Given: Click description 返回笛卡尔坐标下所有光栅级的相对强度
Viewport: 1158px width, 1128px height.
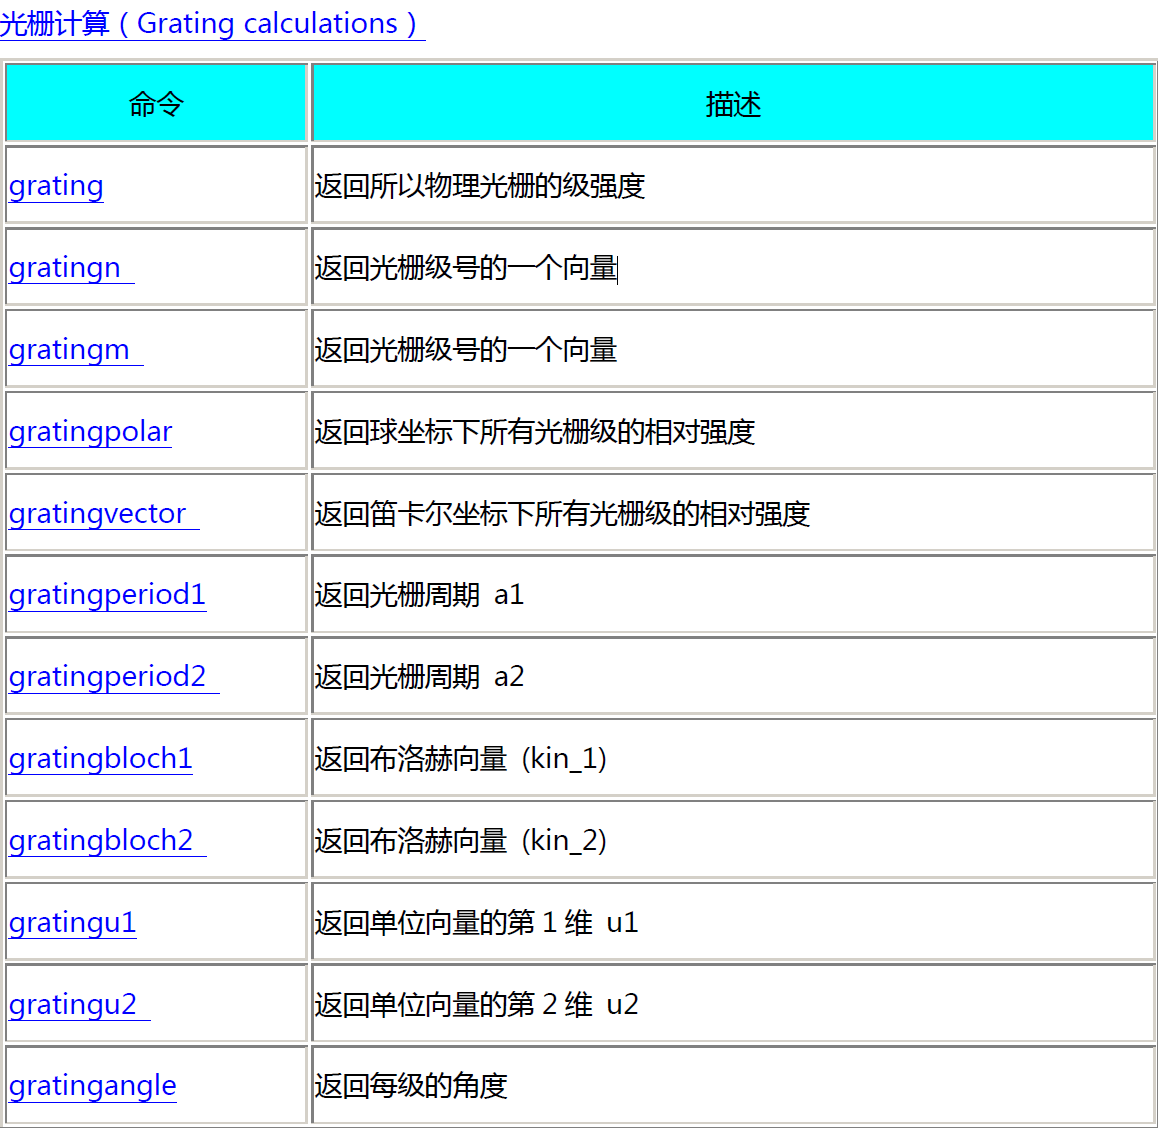Looking at the screenshot, I should click(x=562, y=514).
